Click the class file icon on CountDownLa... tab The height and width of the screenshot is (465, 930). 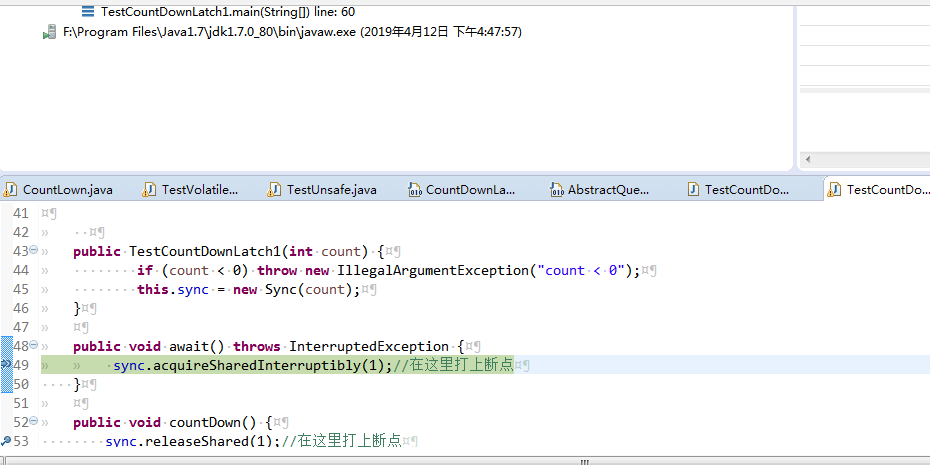coord(414,190)
